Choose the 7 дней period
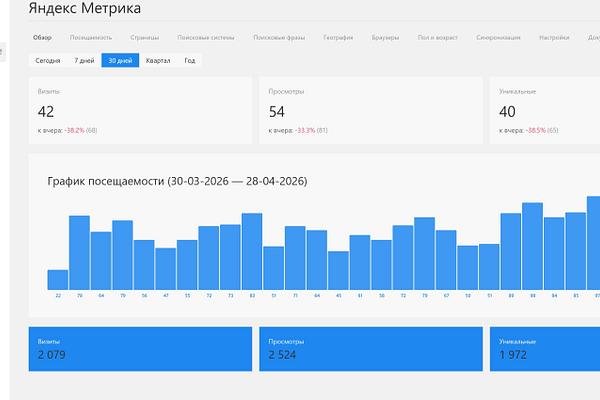600x400 pixels. (84, 60)
